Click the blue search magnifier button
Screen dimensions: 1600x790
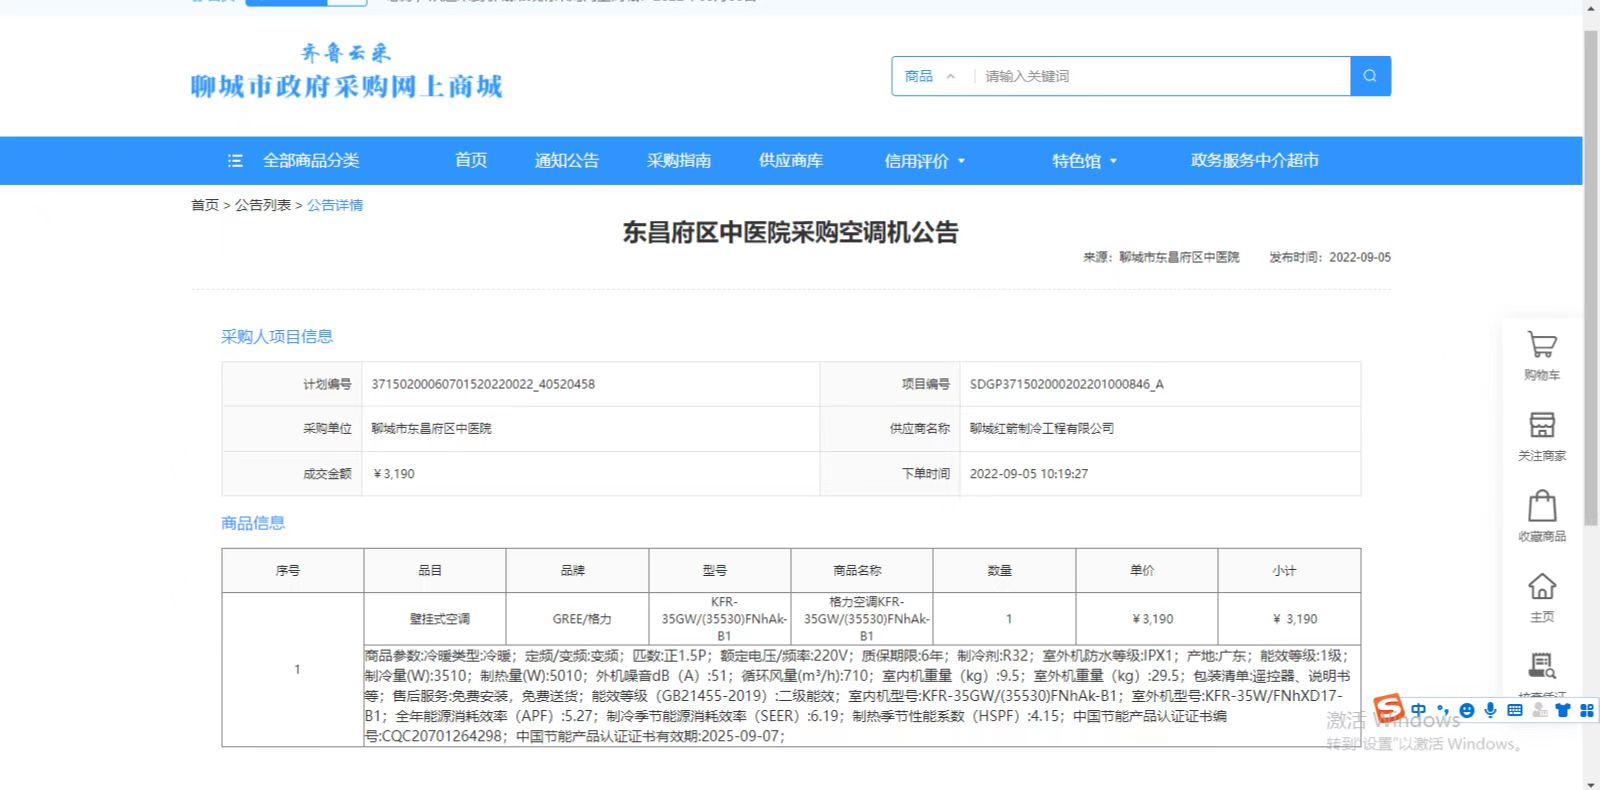1370,76
